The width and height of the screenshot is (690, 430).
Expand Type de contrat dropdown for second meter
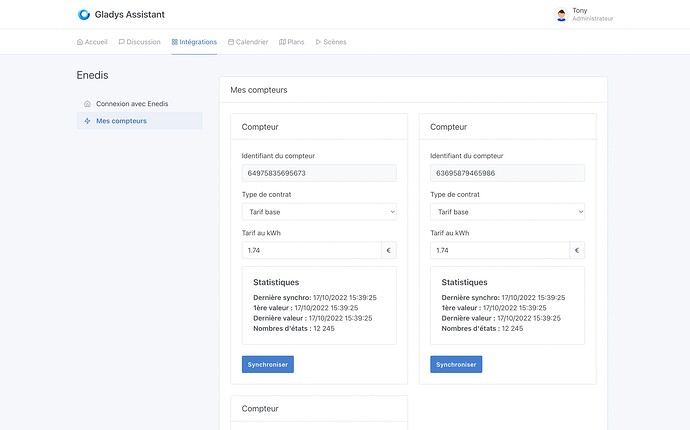click(x=507, y=212)
